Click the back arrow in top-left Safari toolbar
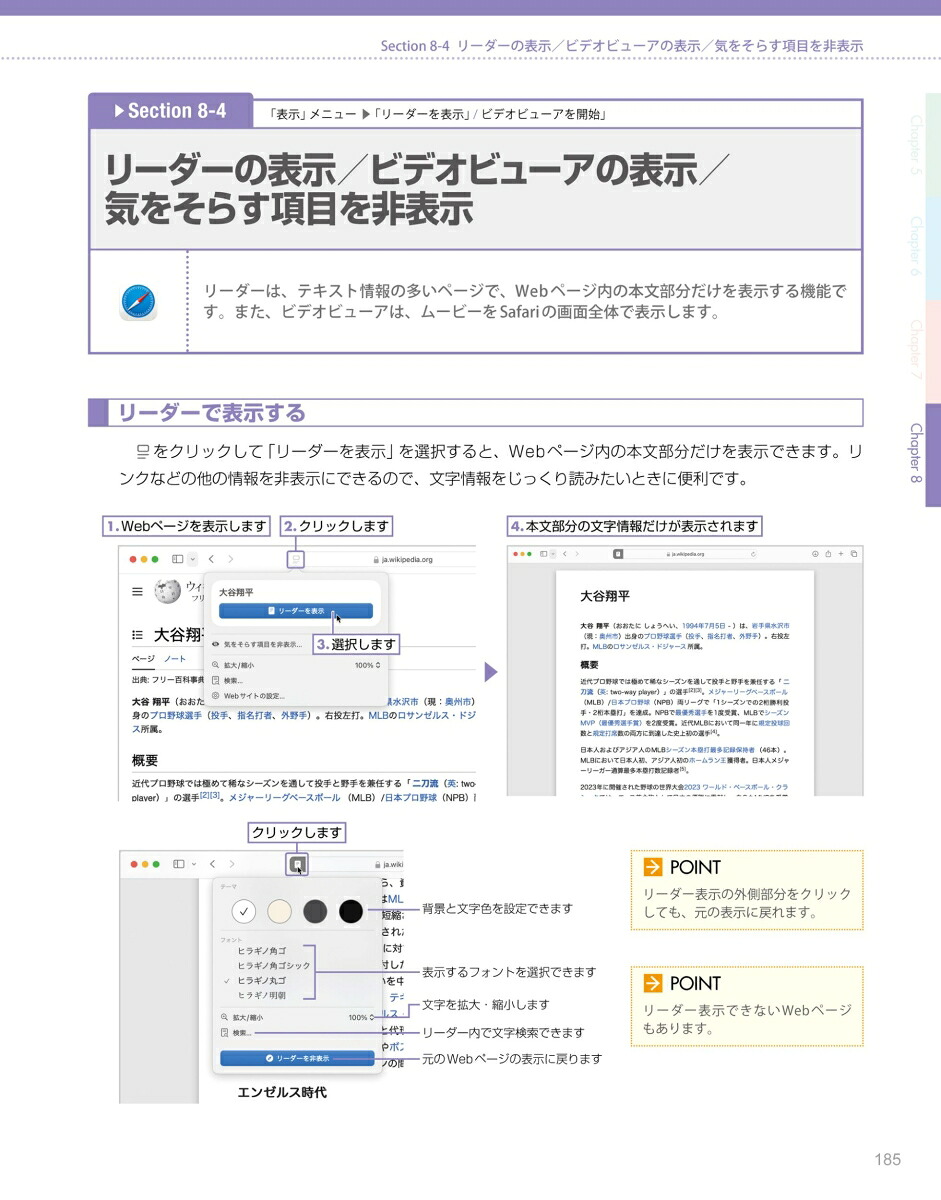941x1200 pixels. [212, 560]
